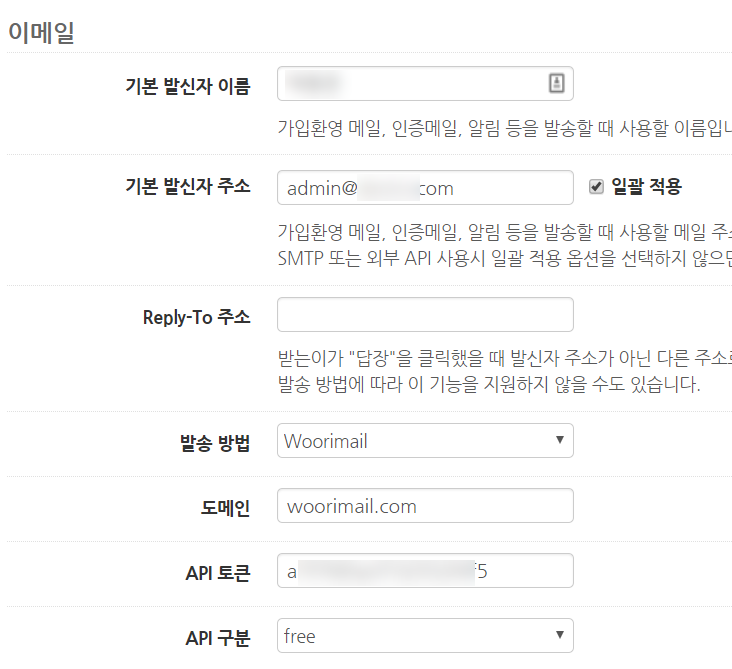Click the admin@ sender address input field
732x669 pixels.
coord(425,188)
